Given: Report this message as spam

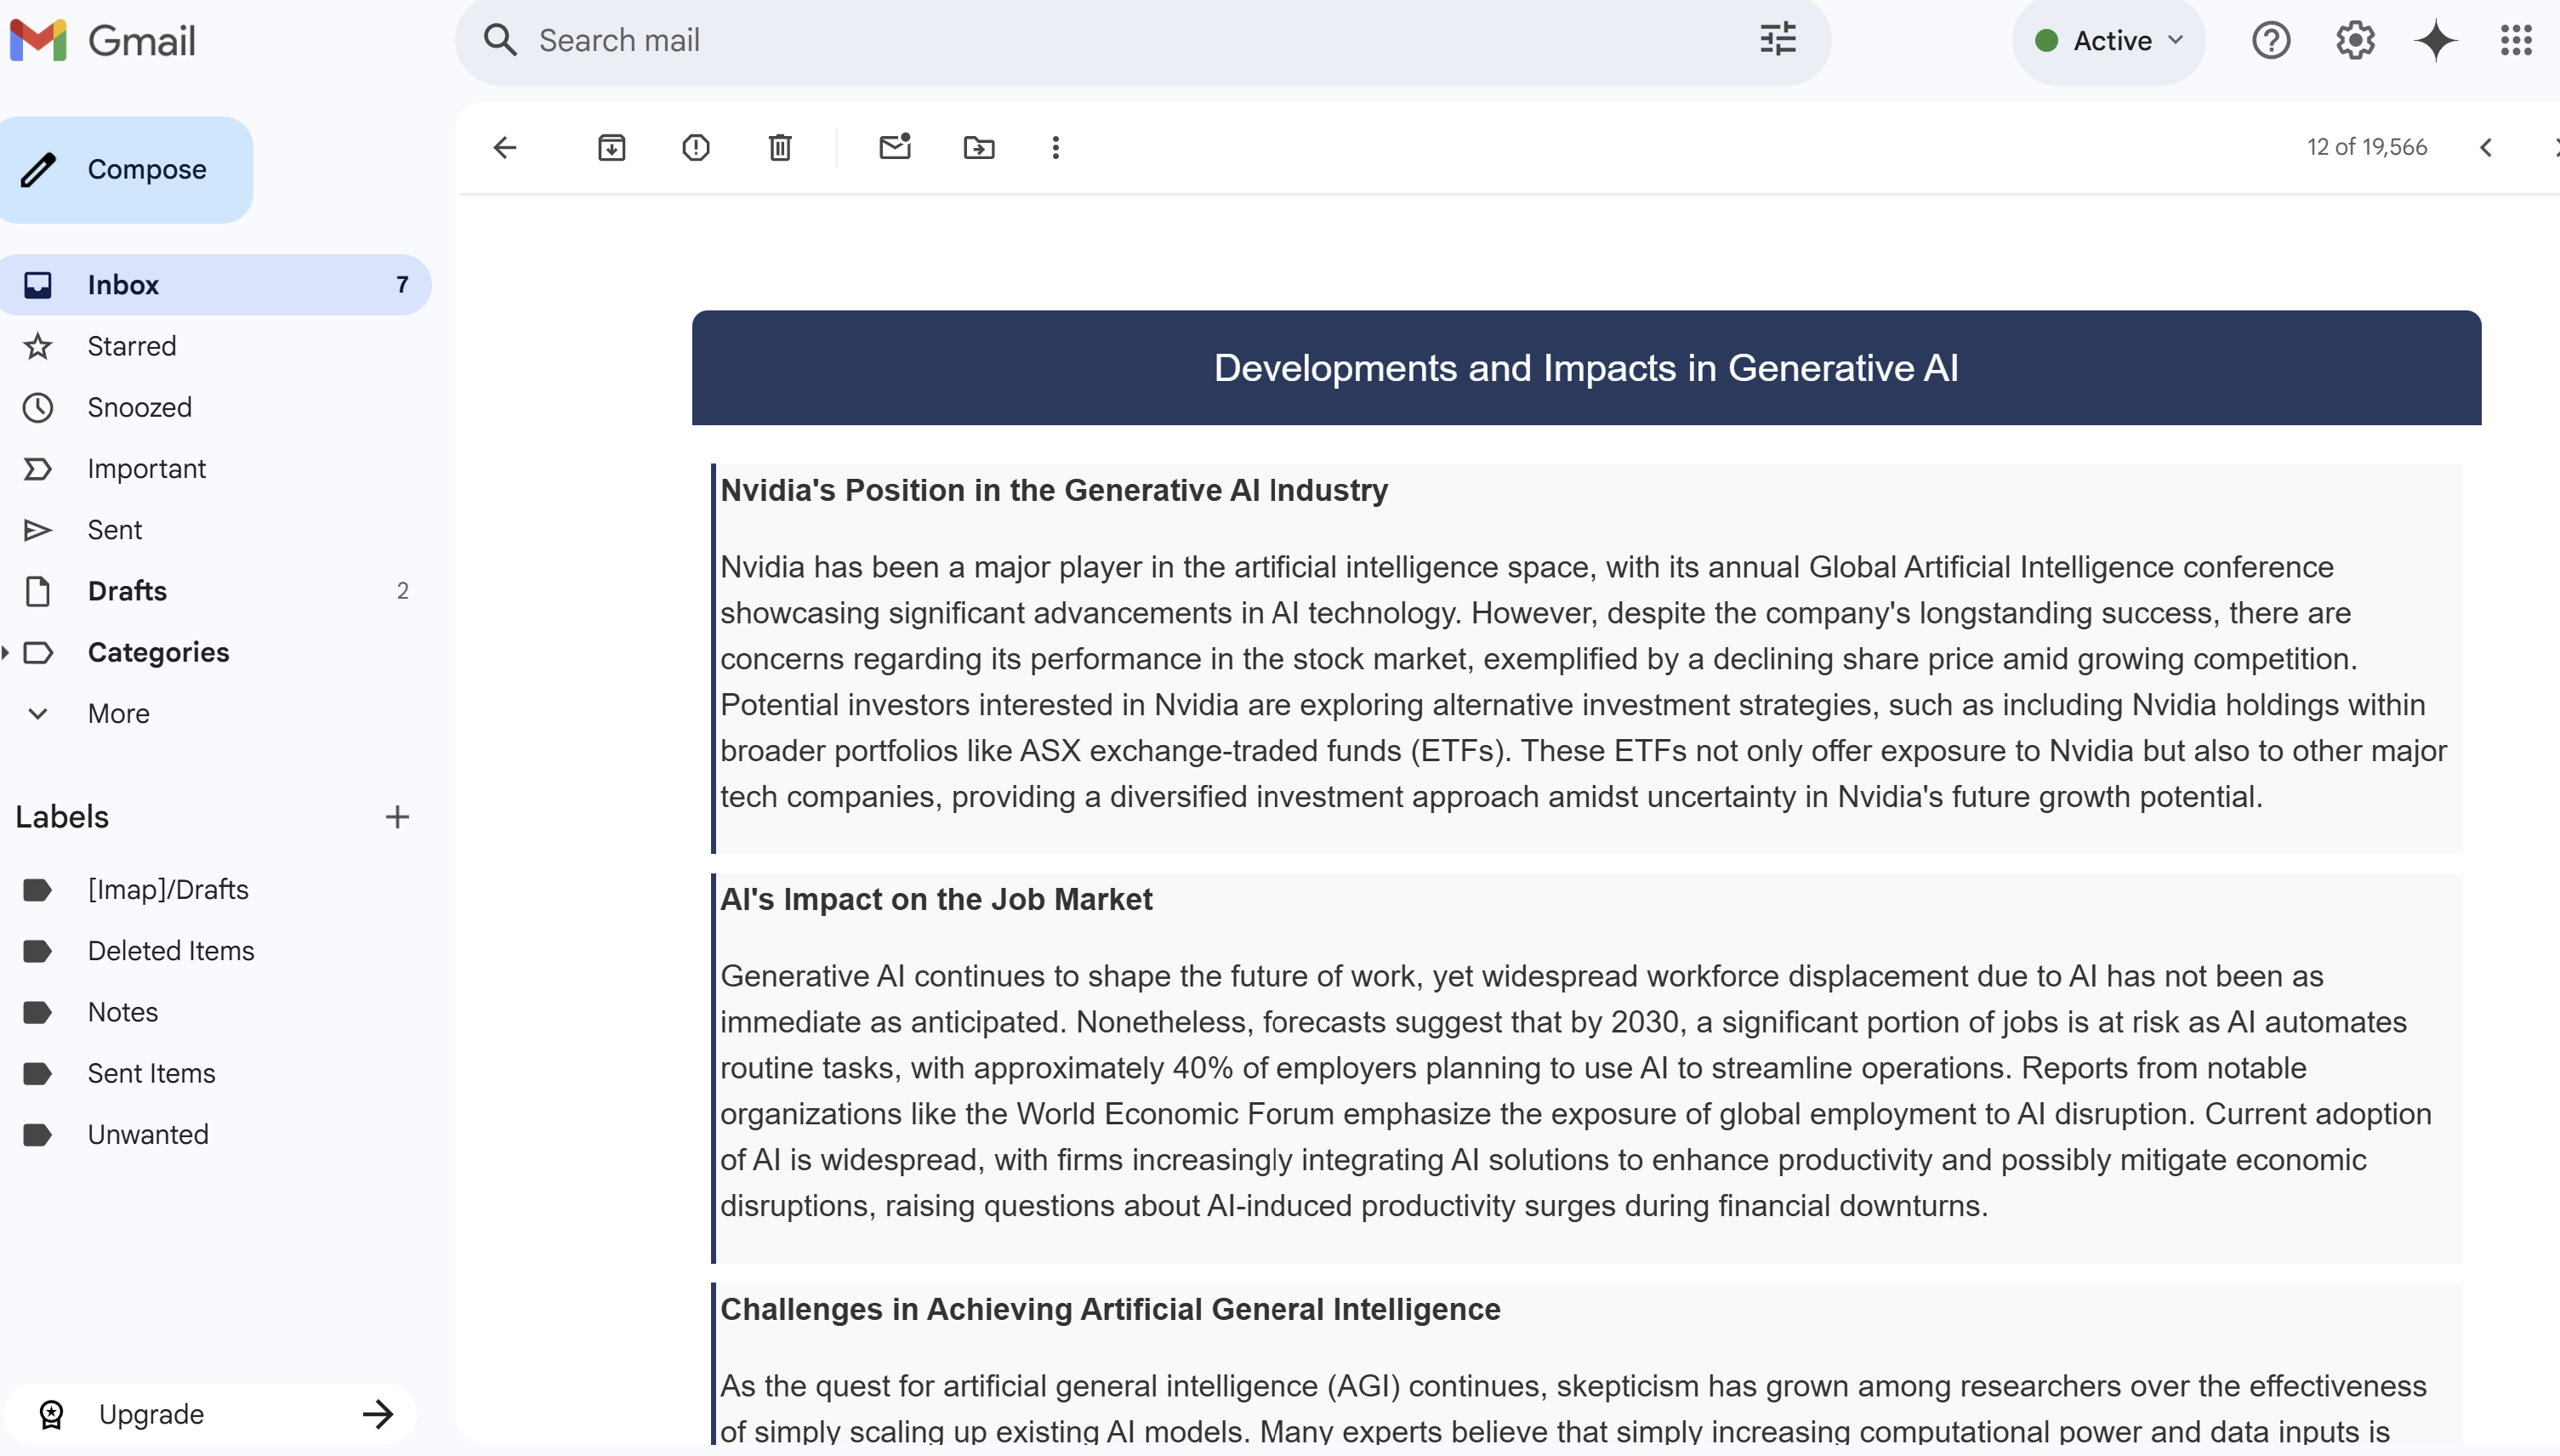Looking at the screenshot, I should [695, 148].
